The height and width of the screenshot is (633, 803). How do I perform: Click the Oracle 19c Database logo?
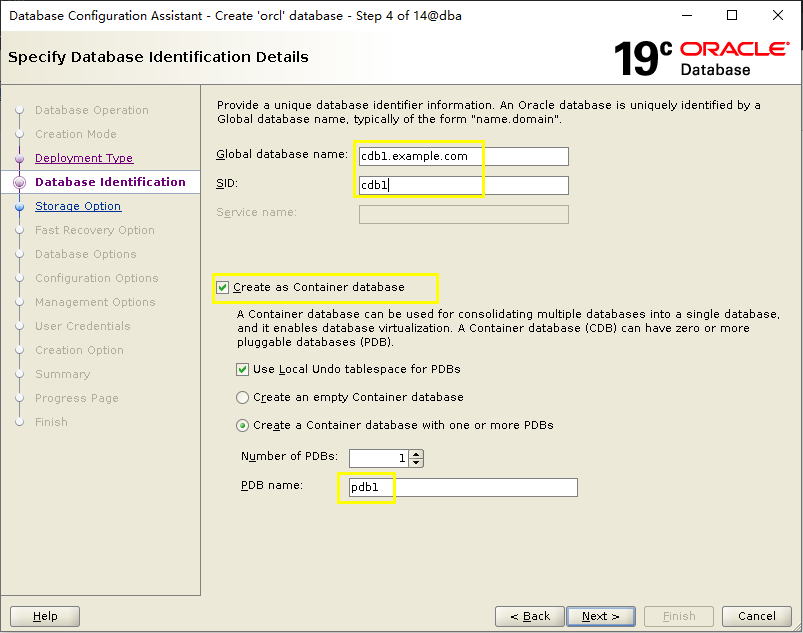click(x=702, y=58)
